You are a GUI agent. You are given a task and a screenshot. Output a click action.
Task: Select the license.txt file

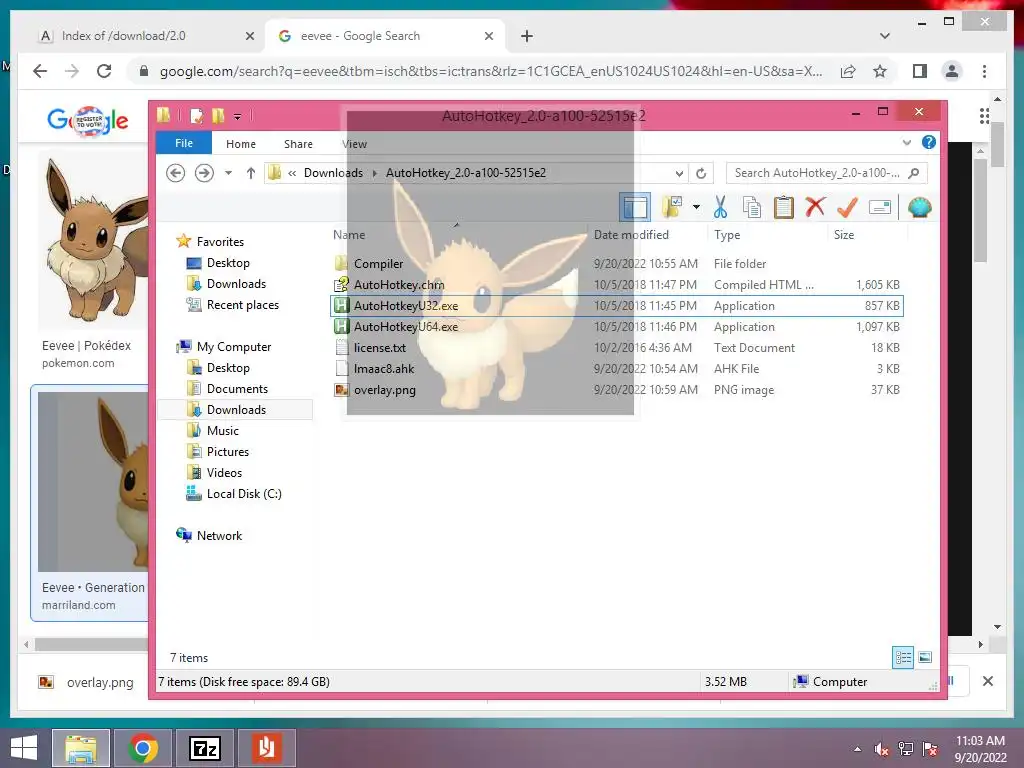click(x=379, y=347)
